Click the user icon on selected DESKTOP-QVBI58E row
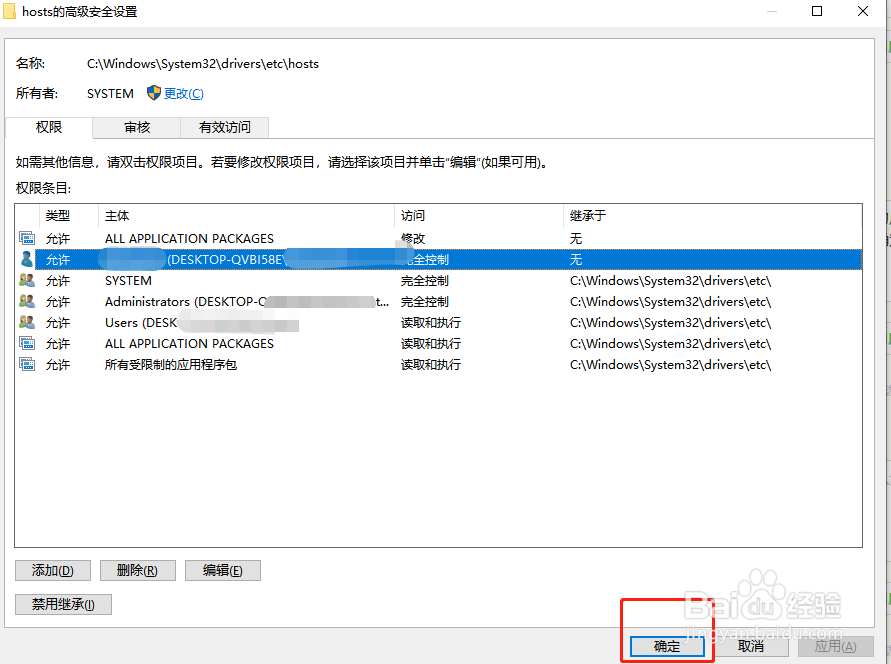 click(26, 259)
